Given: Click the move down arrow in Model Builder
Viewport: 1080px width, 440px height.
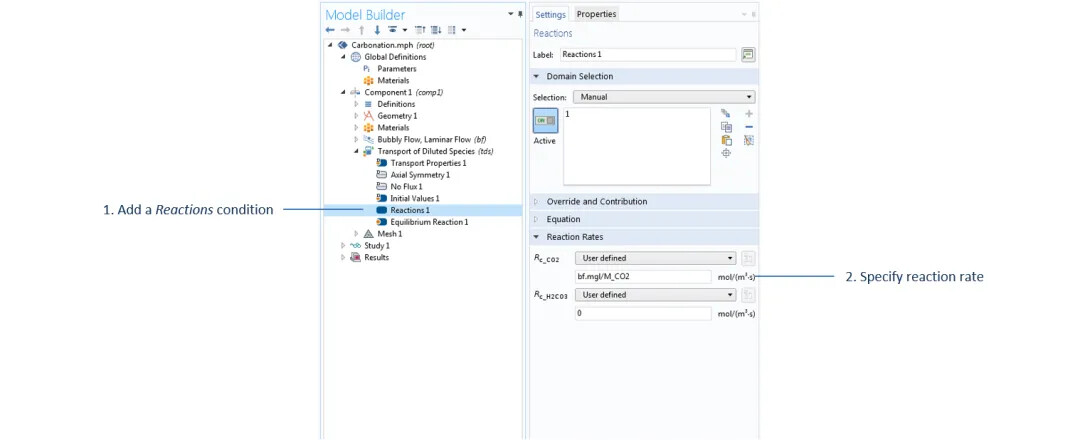Looking at the screenshot, I should (x=377, y=30).
